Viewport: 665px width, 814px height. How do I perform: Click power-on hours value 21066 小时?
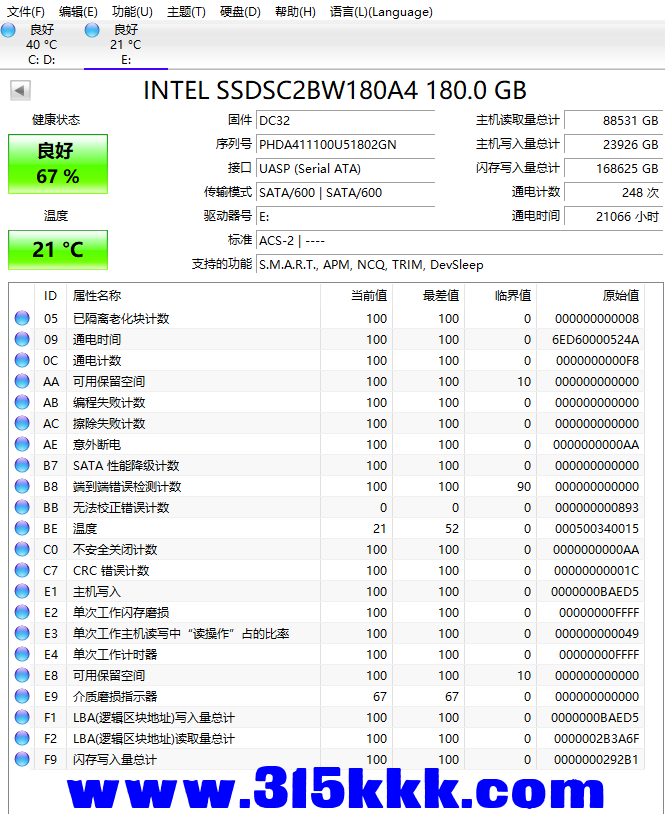tap(613, 216)
